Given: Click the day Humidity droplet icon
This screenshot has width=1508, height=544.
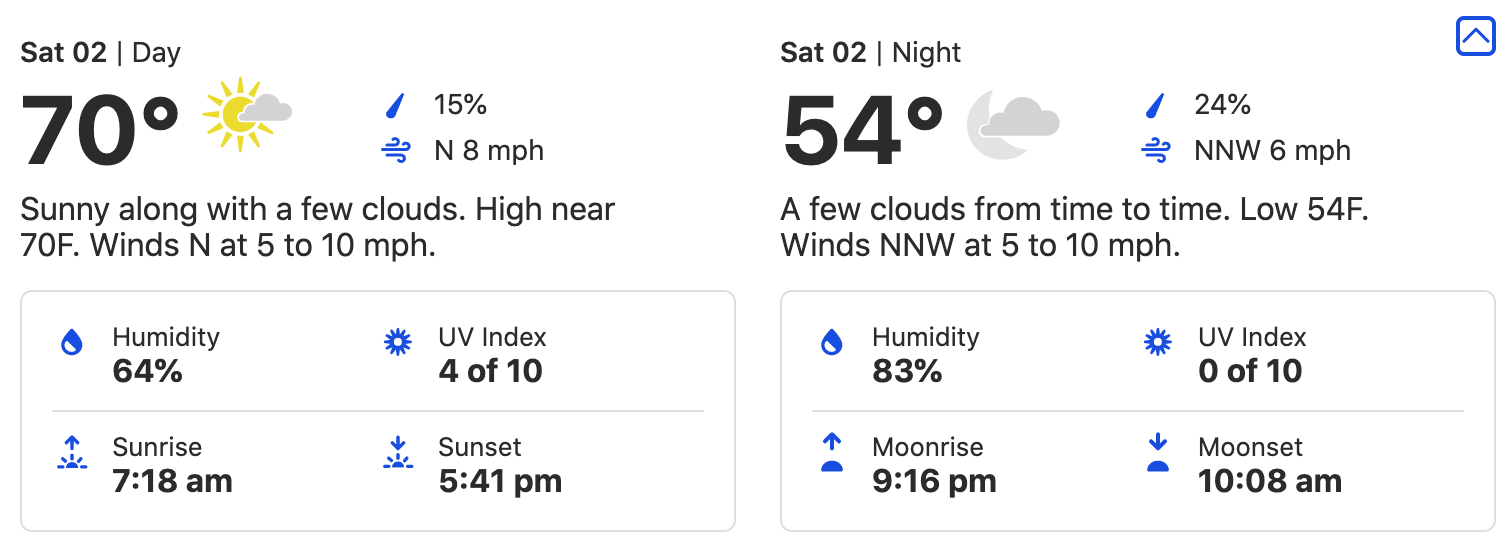Looking at the screenshot, I should [x=72, y=343].
